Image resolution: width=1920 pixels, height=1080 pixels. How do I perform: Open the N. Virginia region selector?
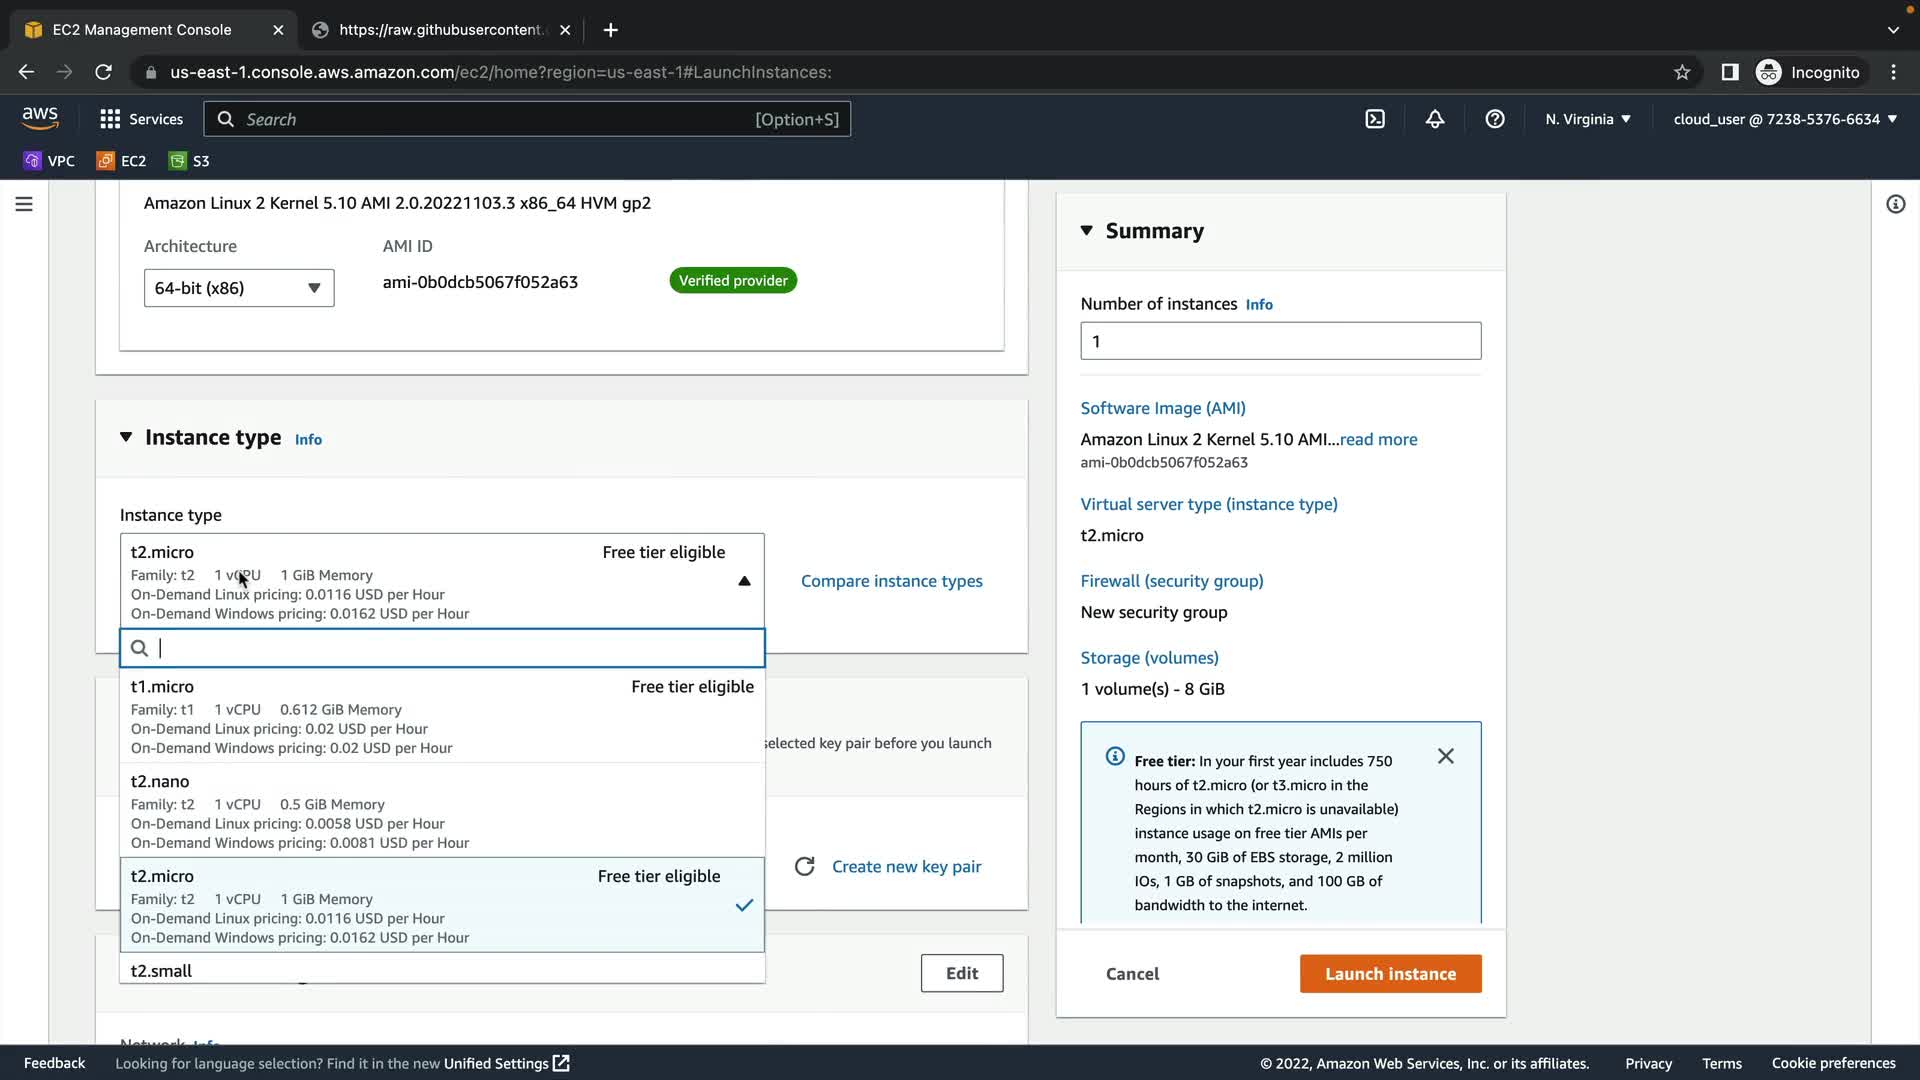click(1587, 119)
